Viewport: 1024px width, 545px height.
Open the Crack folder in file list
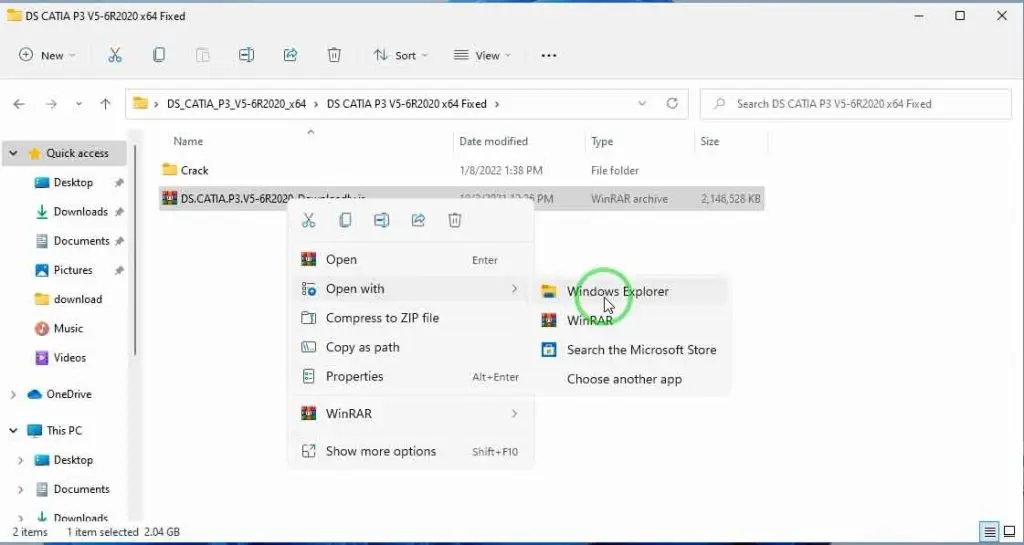pos(194,170)
